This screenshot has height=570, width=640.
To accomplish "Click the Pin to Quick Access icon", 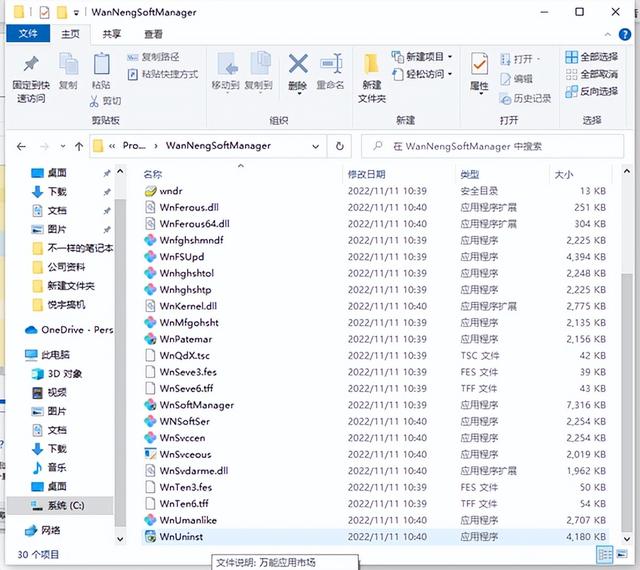I will pos(29,70).
